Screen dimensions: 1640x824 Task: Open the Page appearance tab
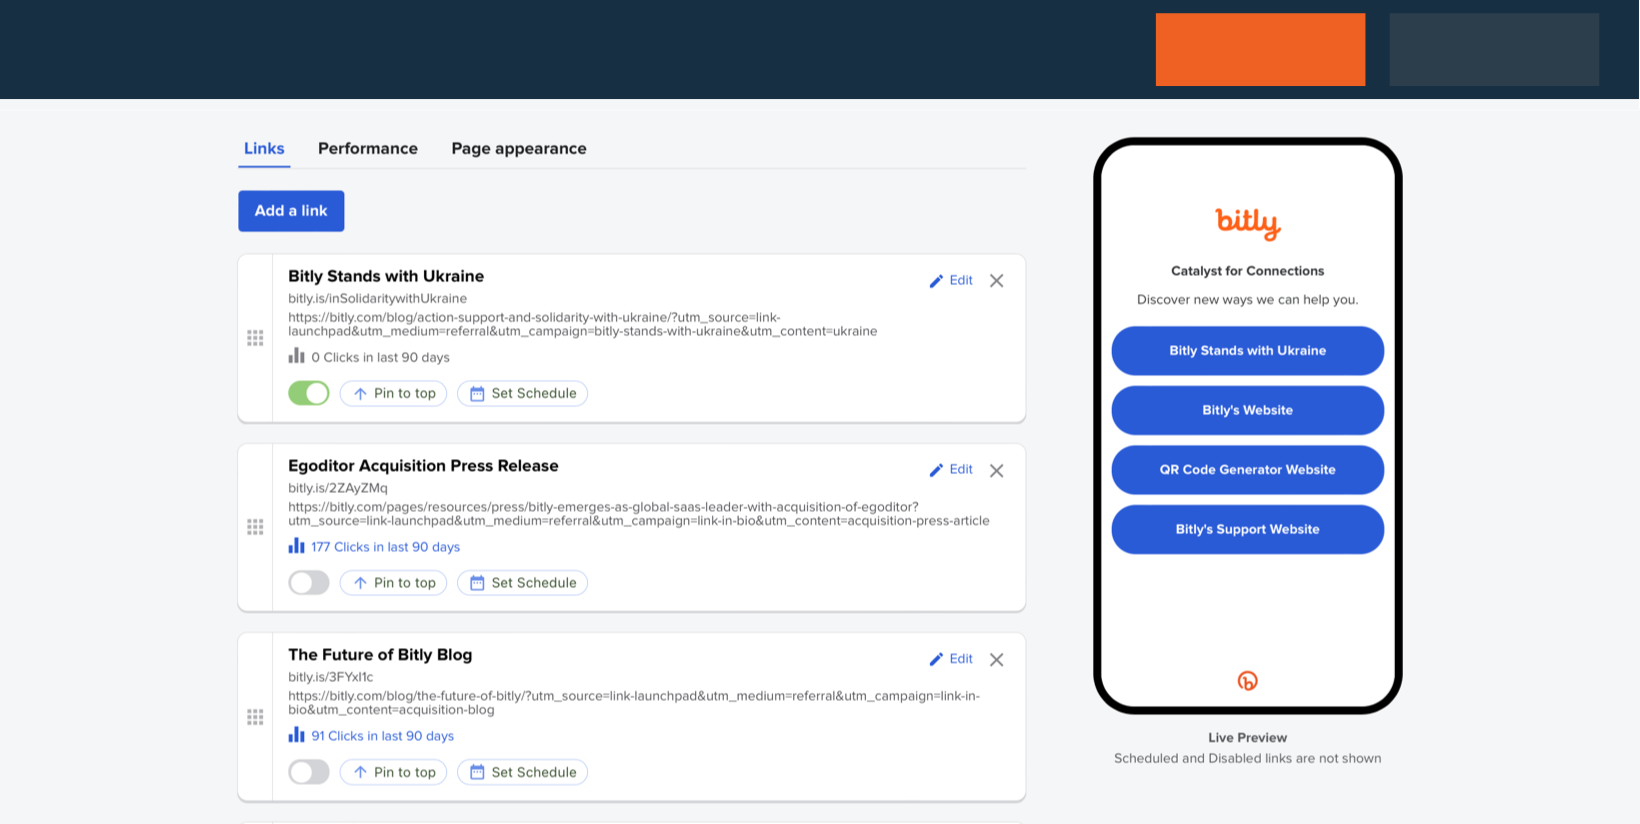518,149
